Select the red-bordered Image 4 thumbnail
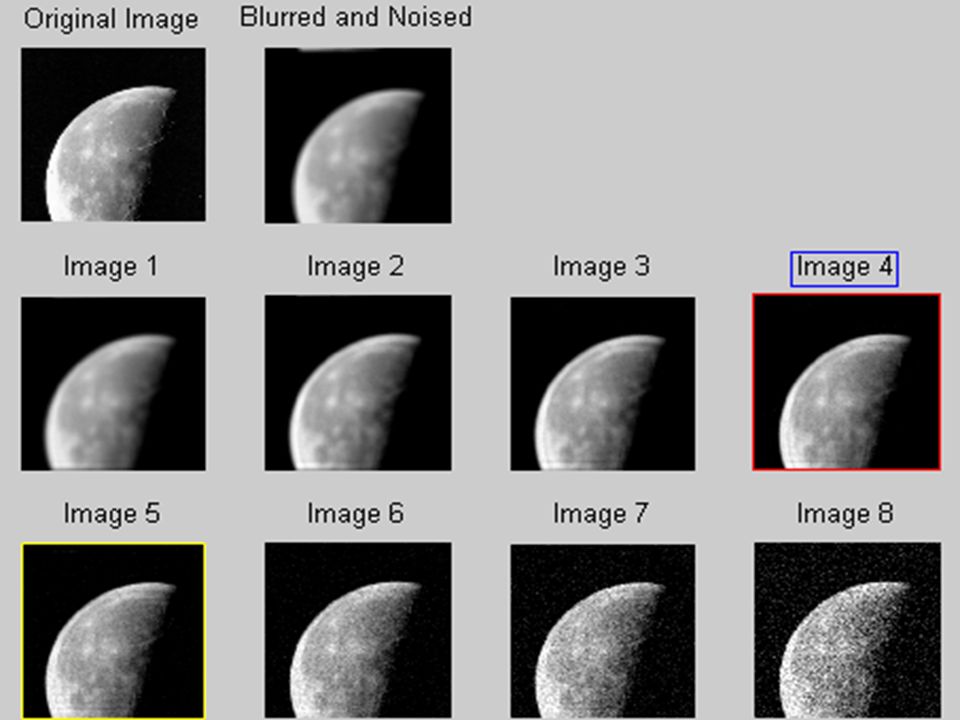Image resolution: width=960 pixels, height=720 pixels. [x=847, y=382]
